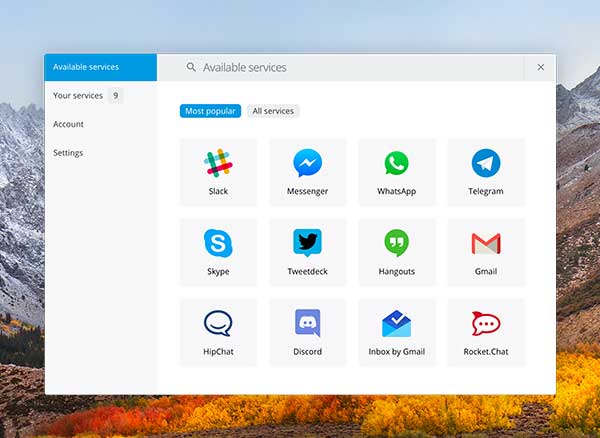Screen dimensions: 600x438
Task: Open the Telegram service tile
Action: [x=486, y=173]
